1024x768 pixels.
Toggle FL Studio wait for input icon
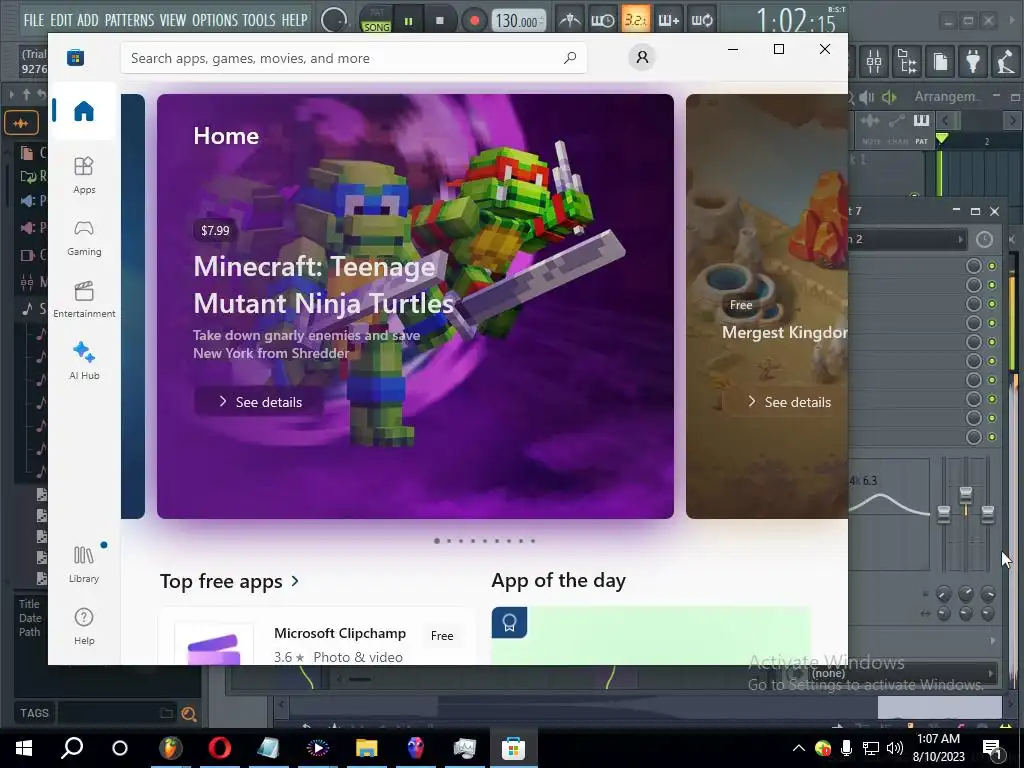(602, 20)
